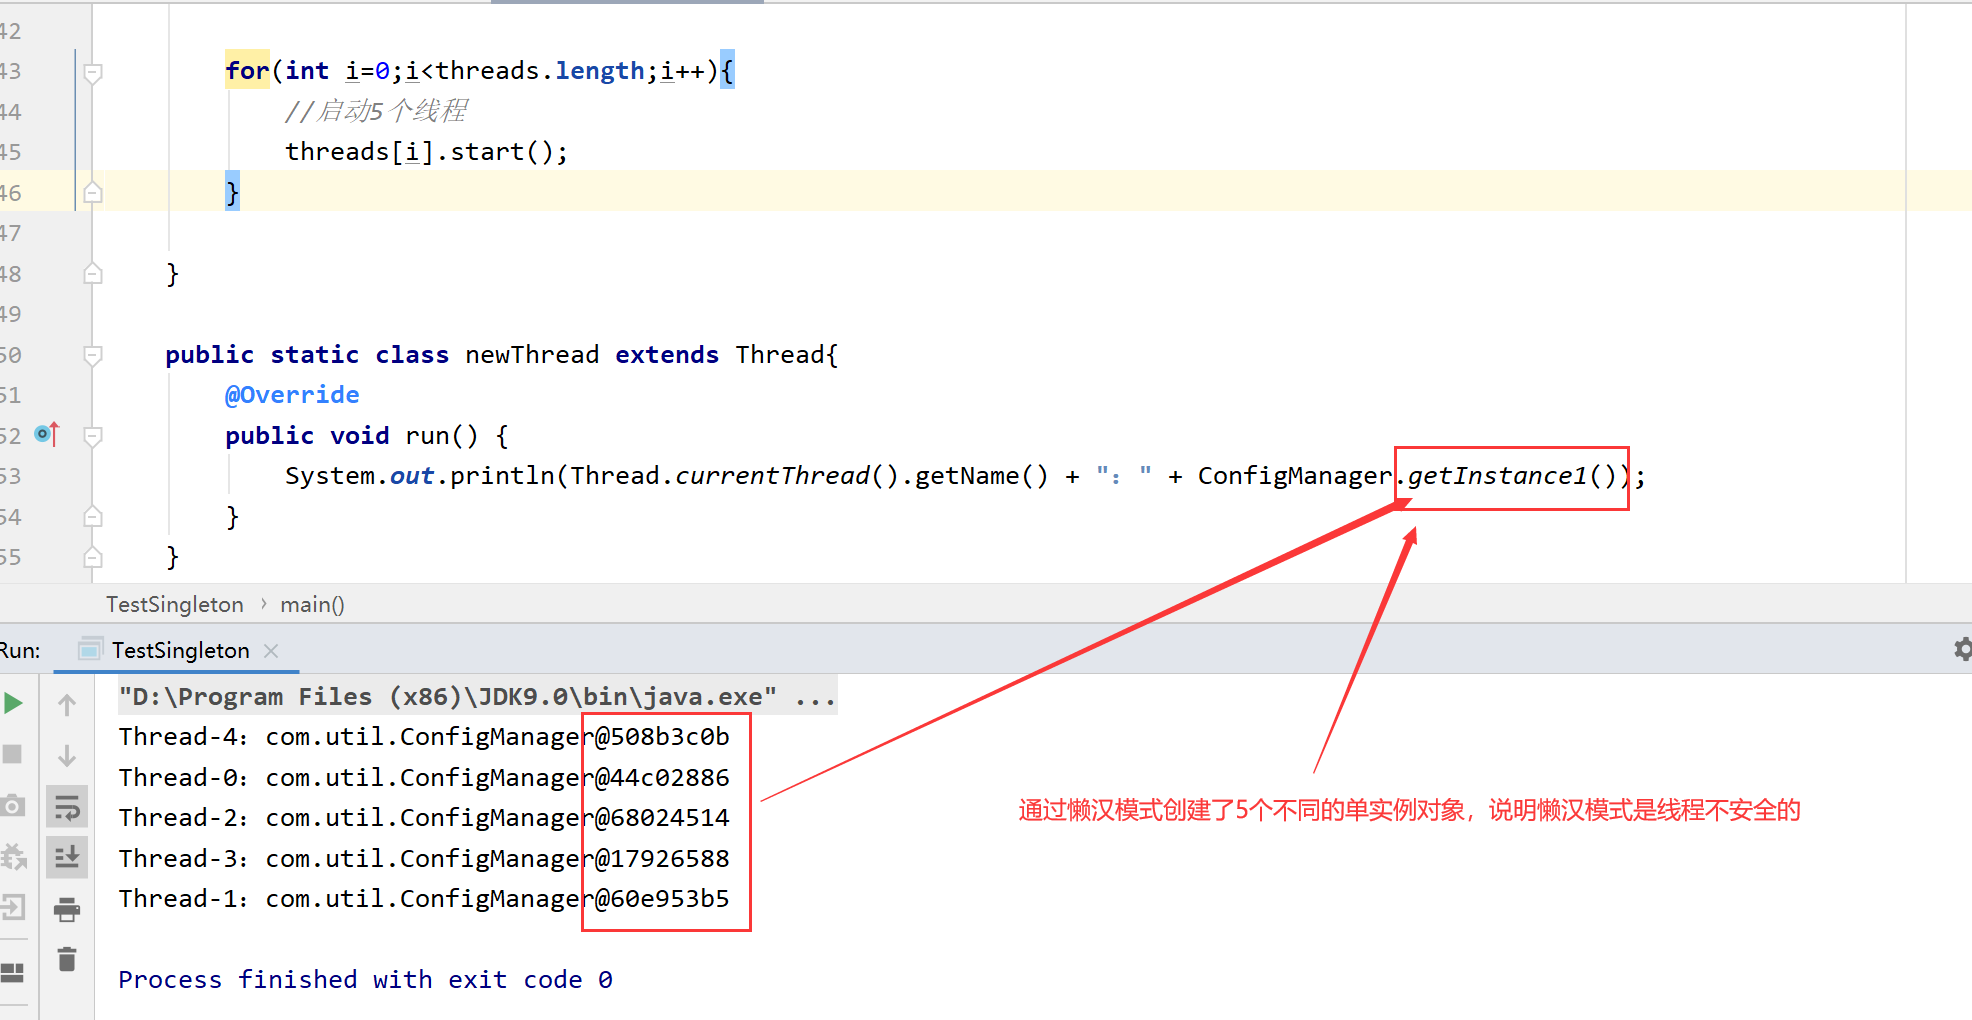Click the newThread class name
Image resolution: width=1972 pixels, height=1020 pixels.
click(x=532, y=355)
